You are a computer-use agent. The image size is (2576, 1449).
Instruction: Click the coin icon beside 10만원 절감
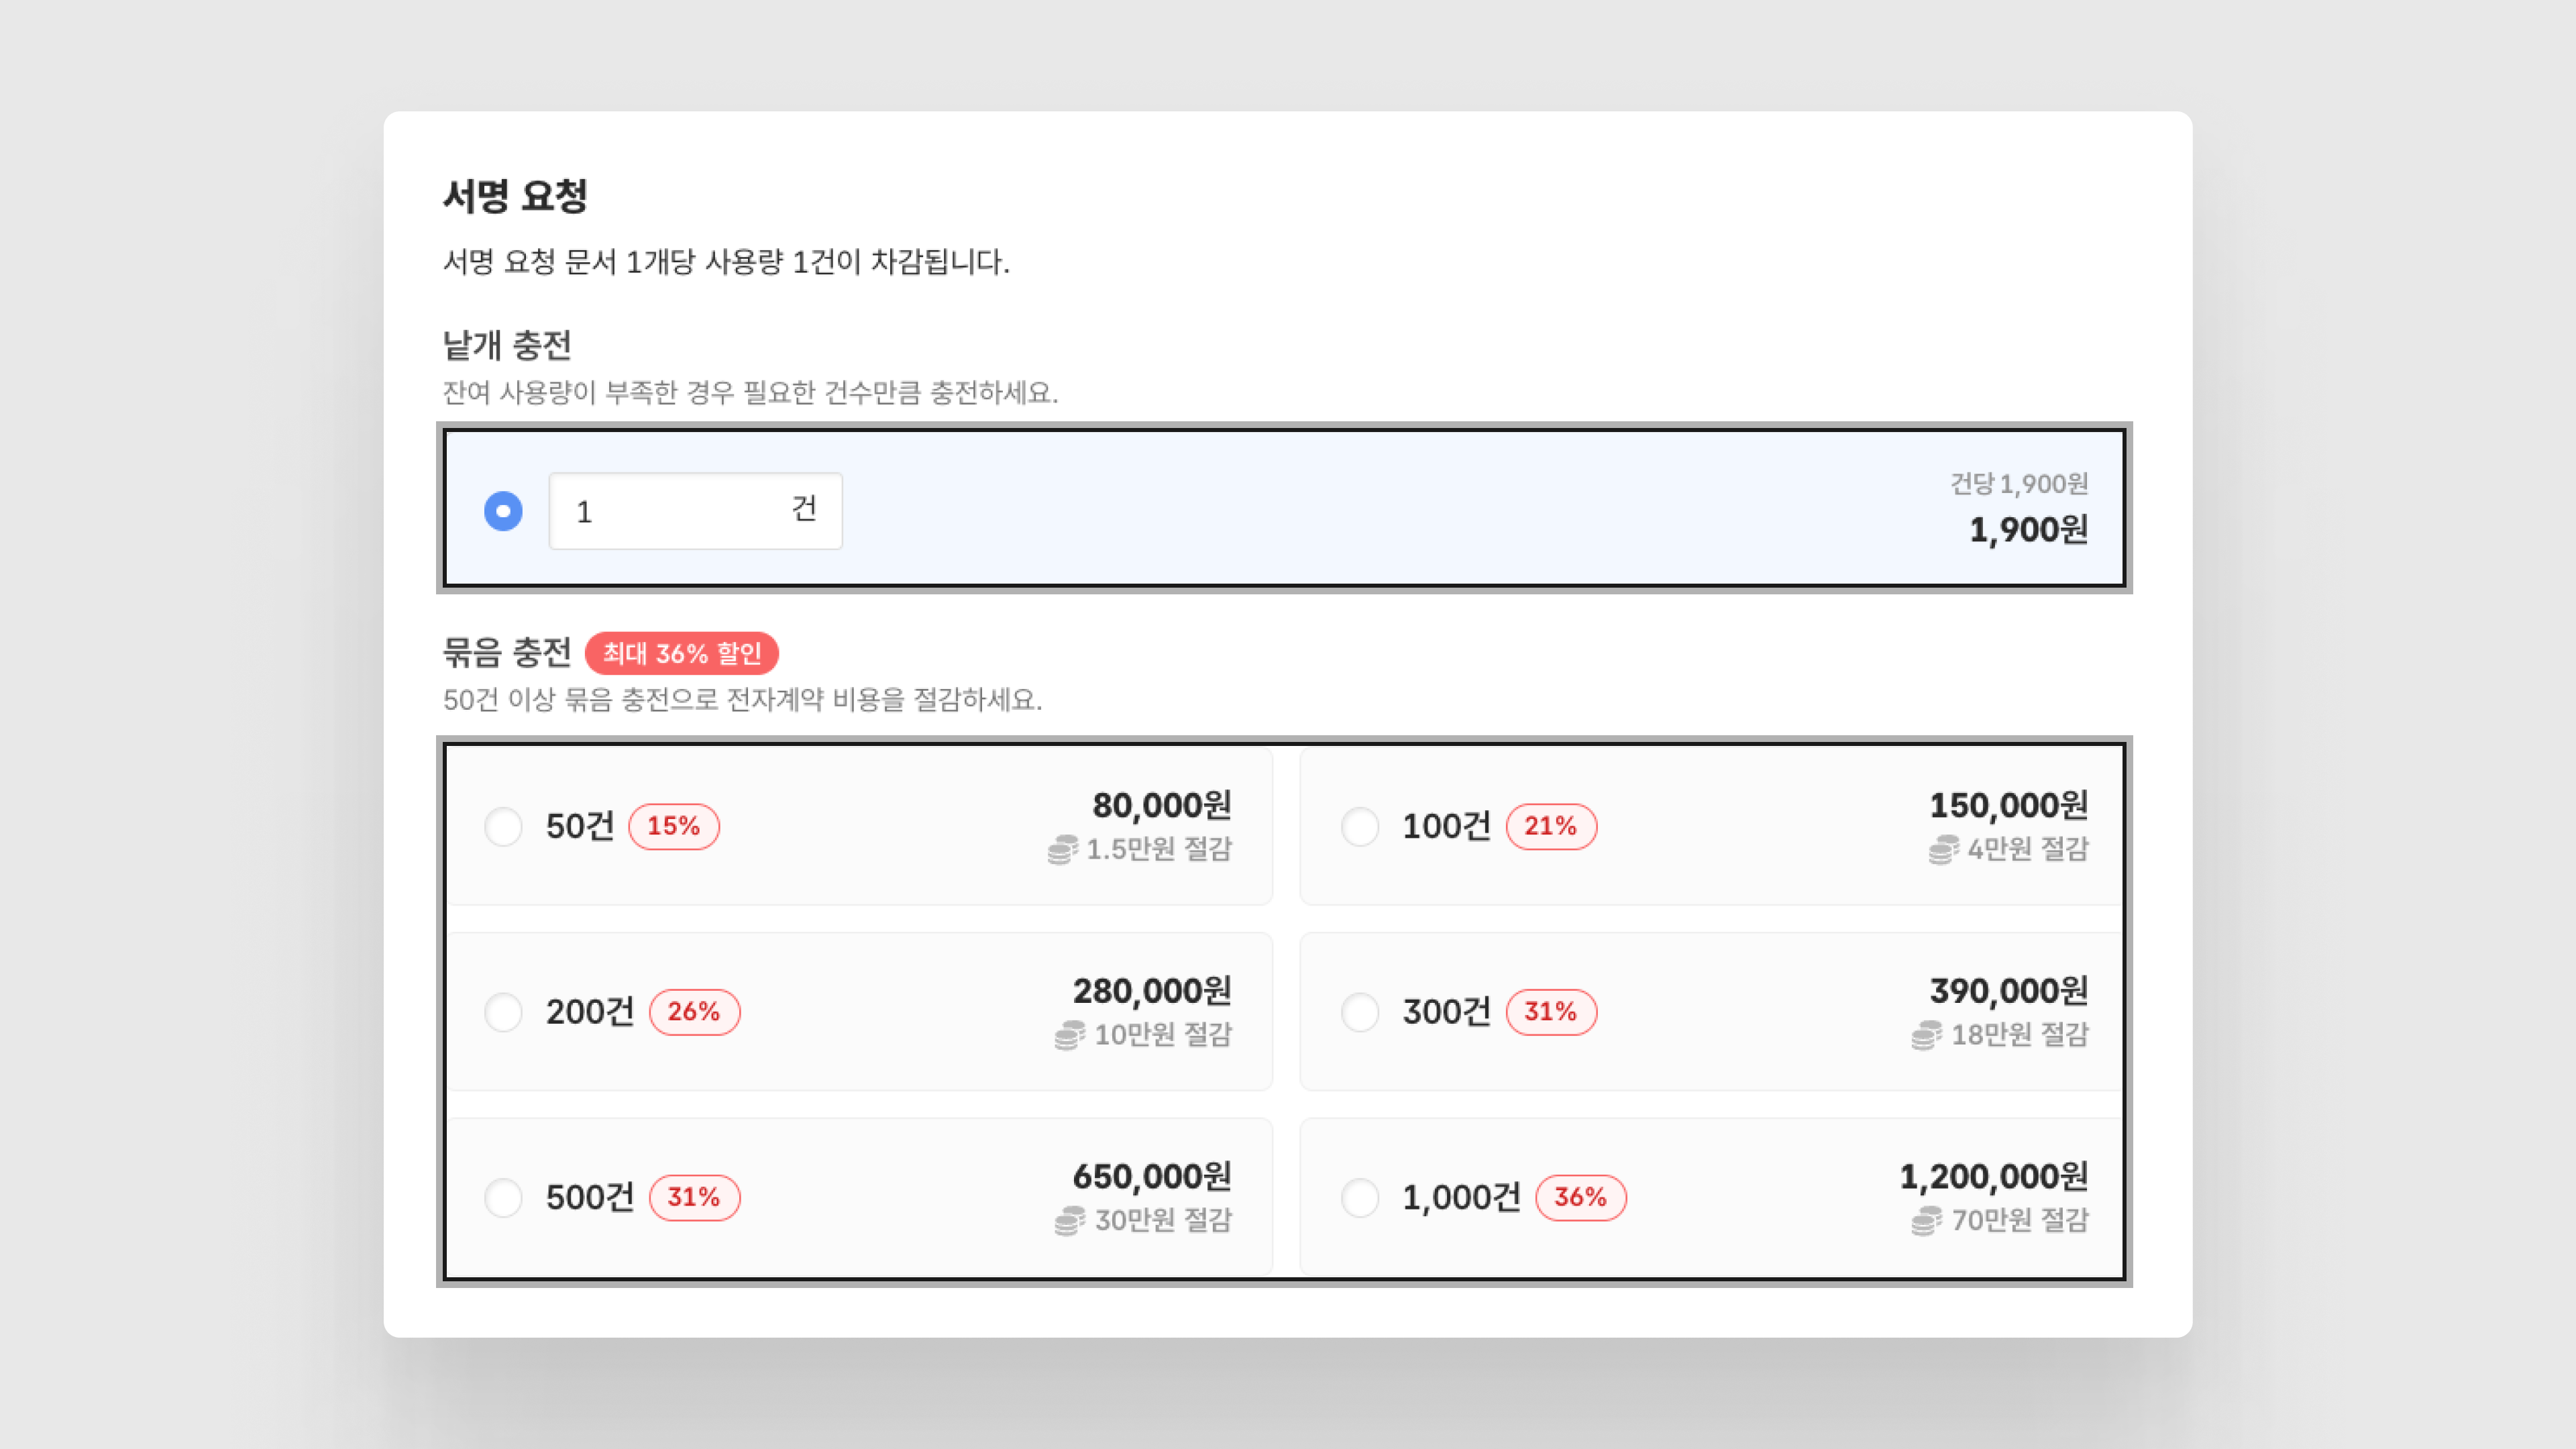coord(1069,1035)
